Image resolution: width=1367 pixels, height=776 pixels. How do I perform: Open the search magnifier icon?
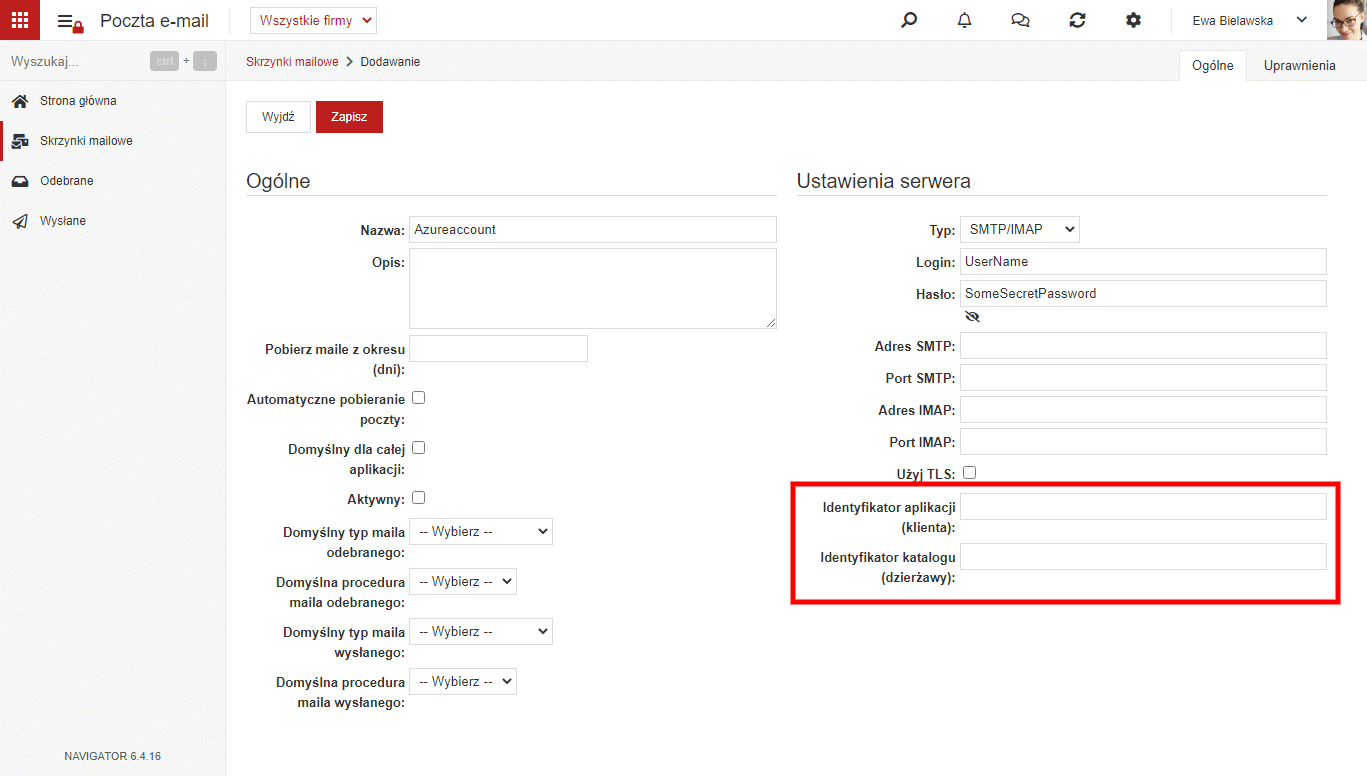coord(909,20)
